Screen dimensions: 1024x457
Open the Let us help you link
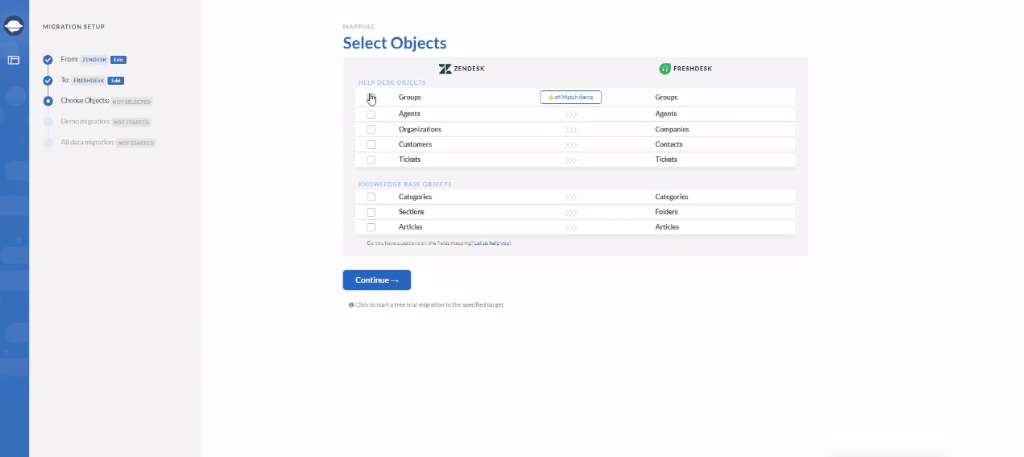pos(492,243)
